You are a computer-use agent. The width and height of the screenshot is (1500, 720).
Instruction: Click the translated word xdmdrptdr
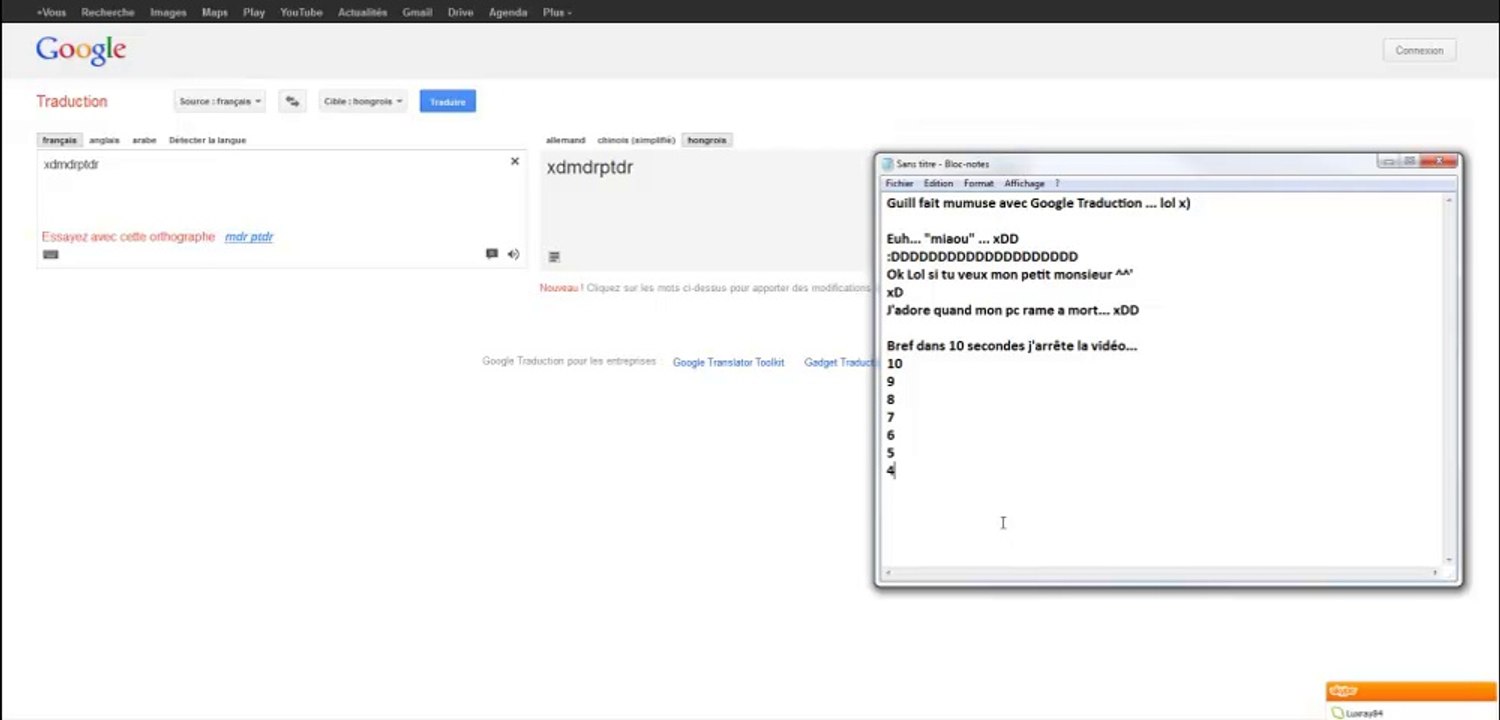[589, 167]
